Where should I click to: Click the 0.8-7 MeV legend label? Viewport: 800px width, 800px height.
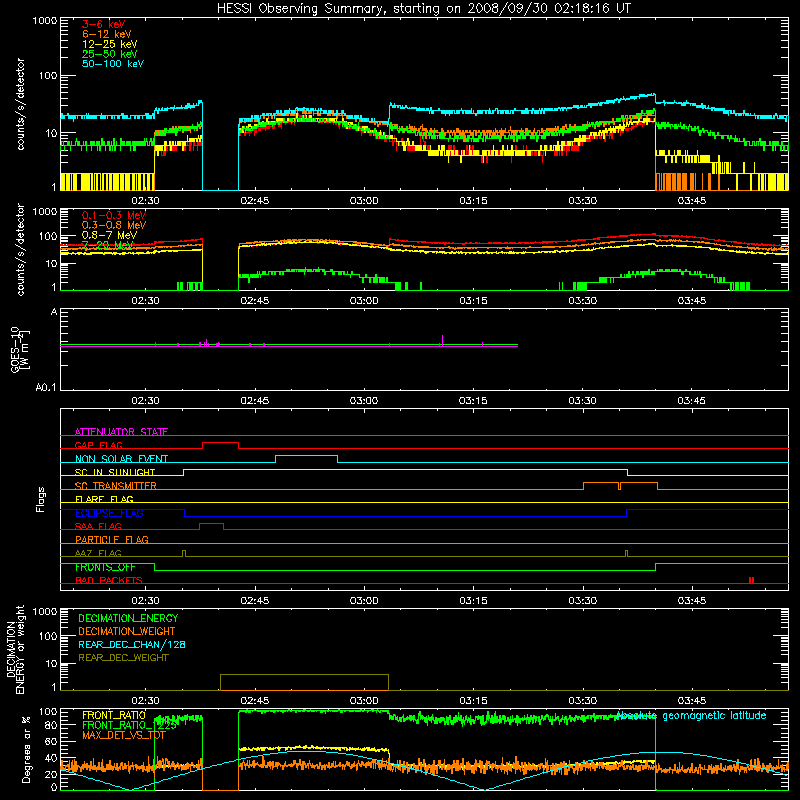[x=109, y=235]
